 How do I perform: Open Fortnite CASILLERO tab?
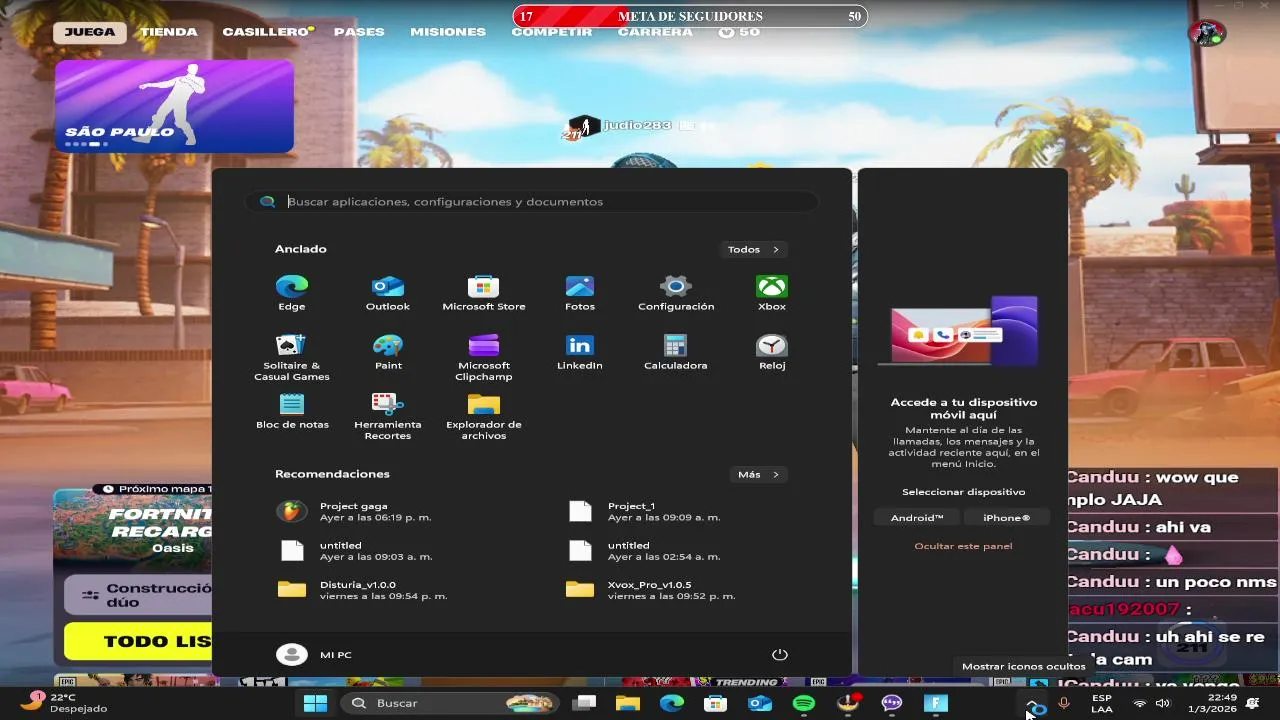tap(266, 32)
